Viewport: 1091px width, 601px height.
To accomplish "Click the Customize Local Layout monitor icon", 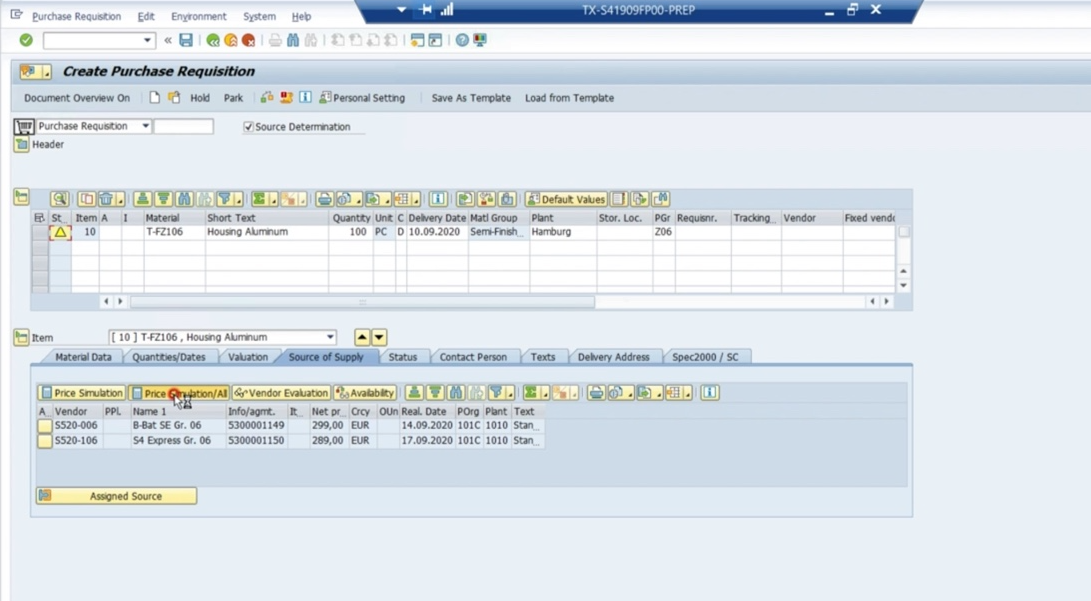I will pyautogui.click(x=480, y=40).
